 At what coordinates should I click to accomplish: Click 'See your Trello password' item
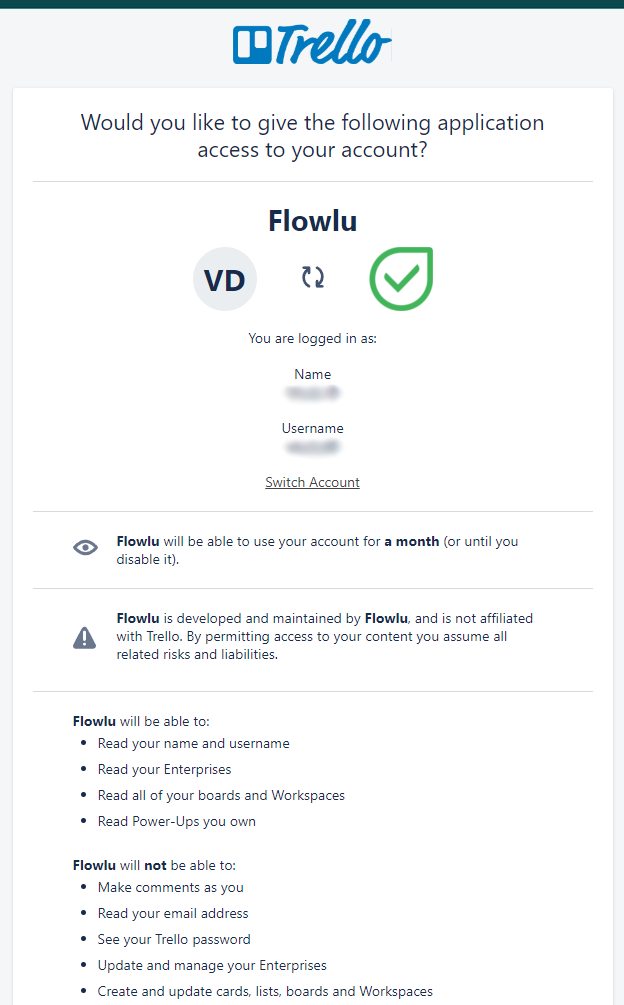click(x=174, y=939)
